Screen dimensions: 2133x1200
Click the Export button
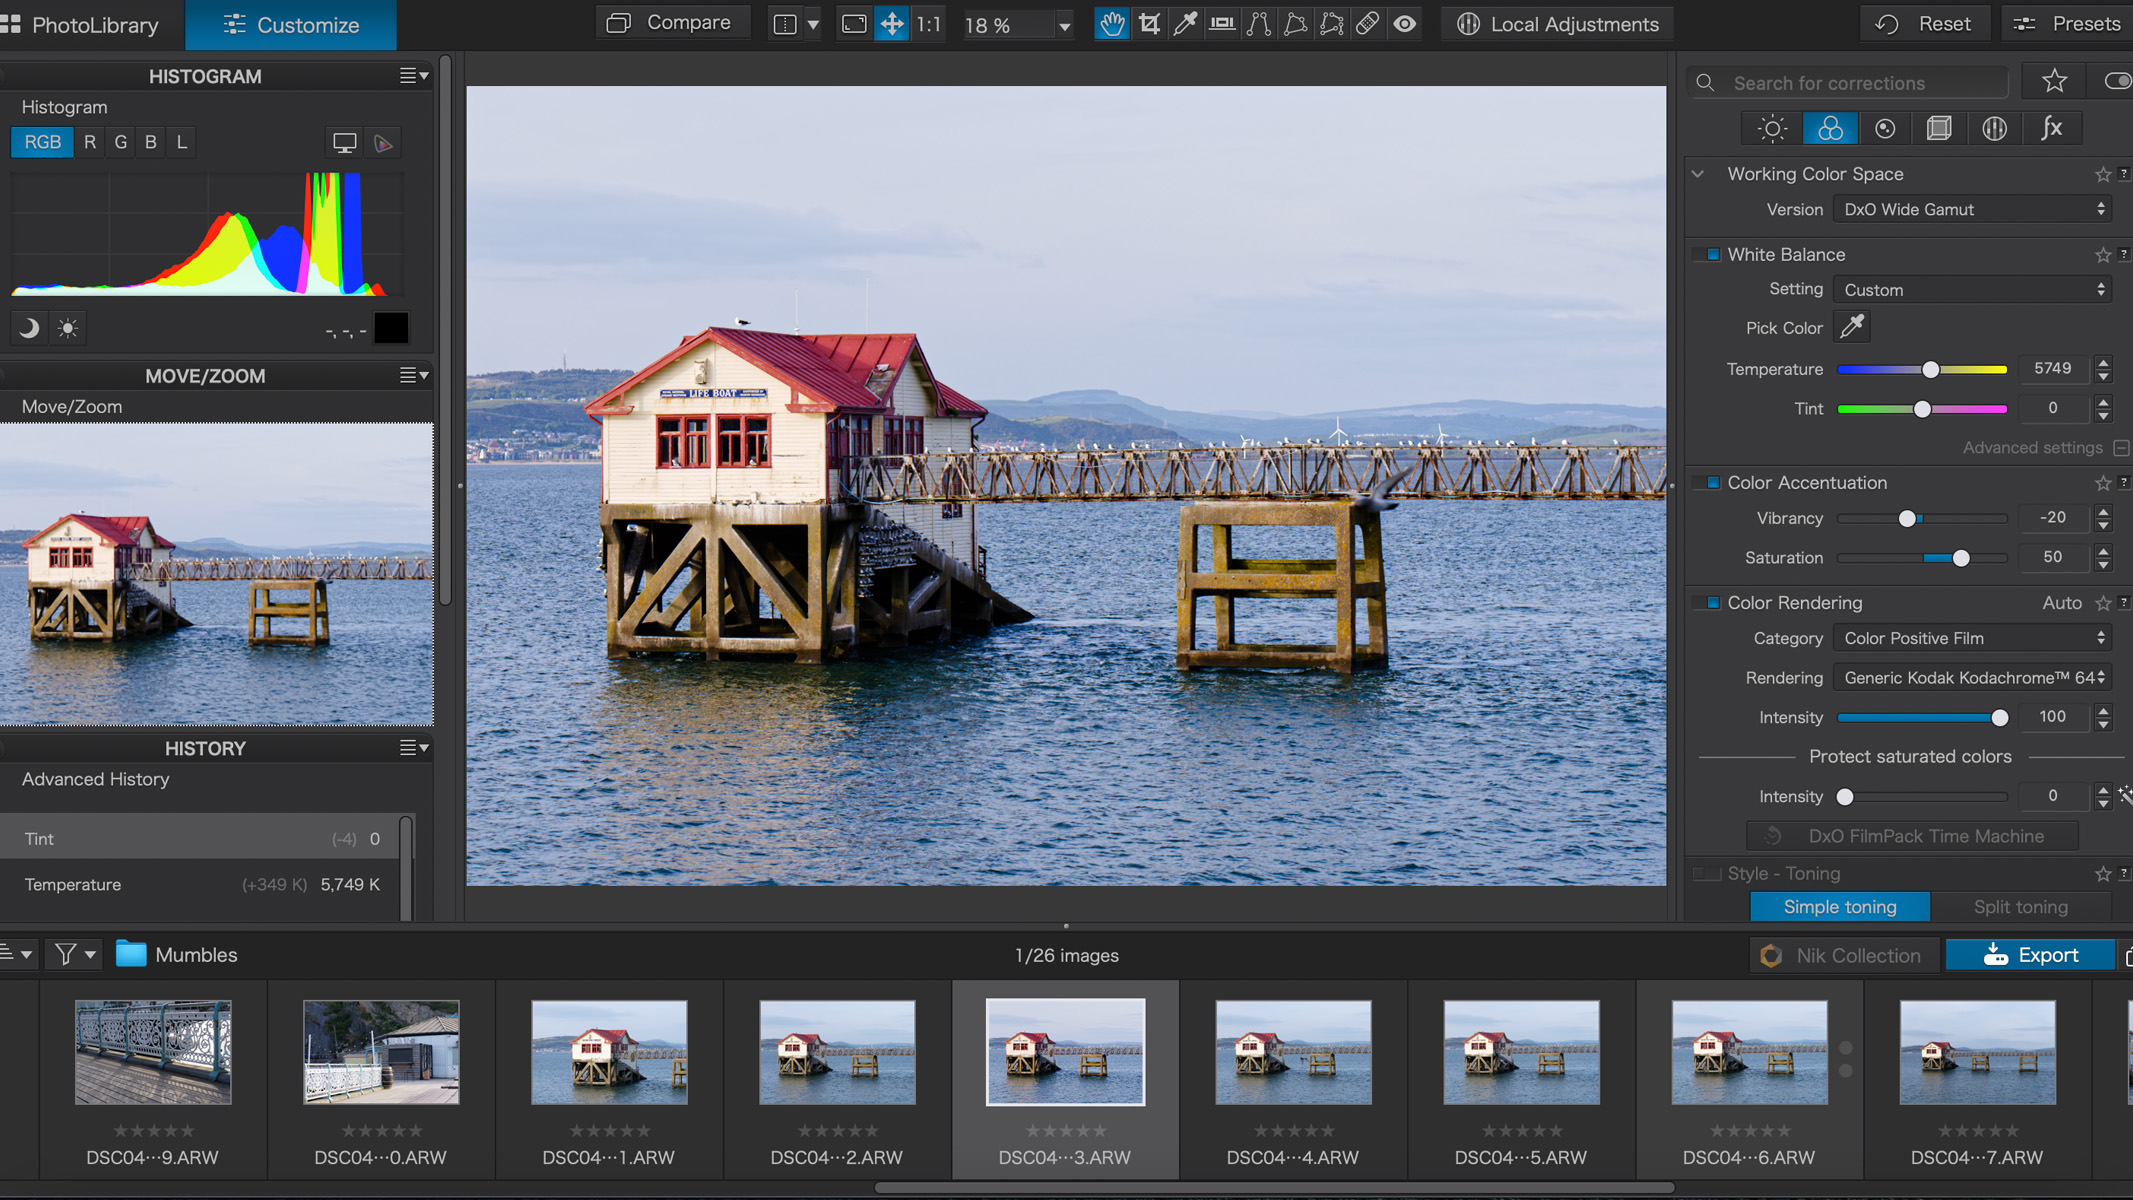[2030, 955]
